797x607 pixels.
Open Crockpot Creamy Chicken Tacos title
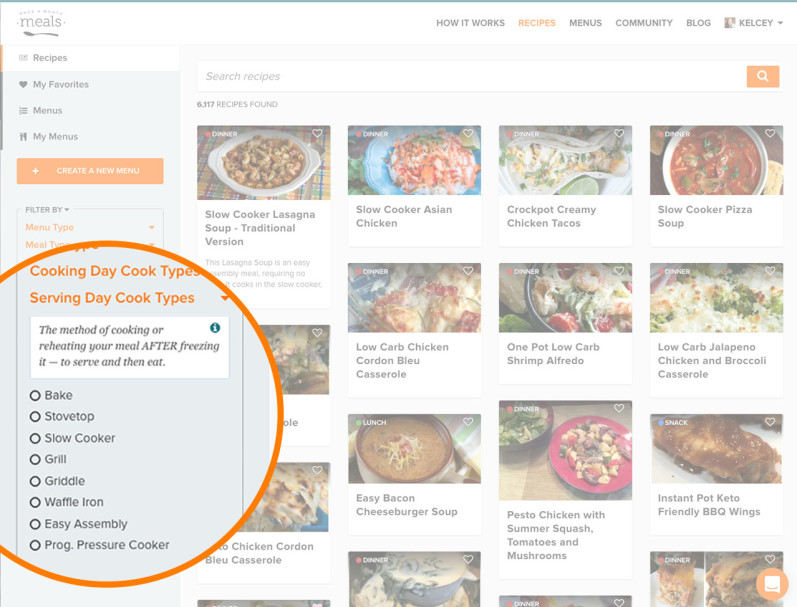(x=551, y=216)
